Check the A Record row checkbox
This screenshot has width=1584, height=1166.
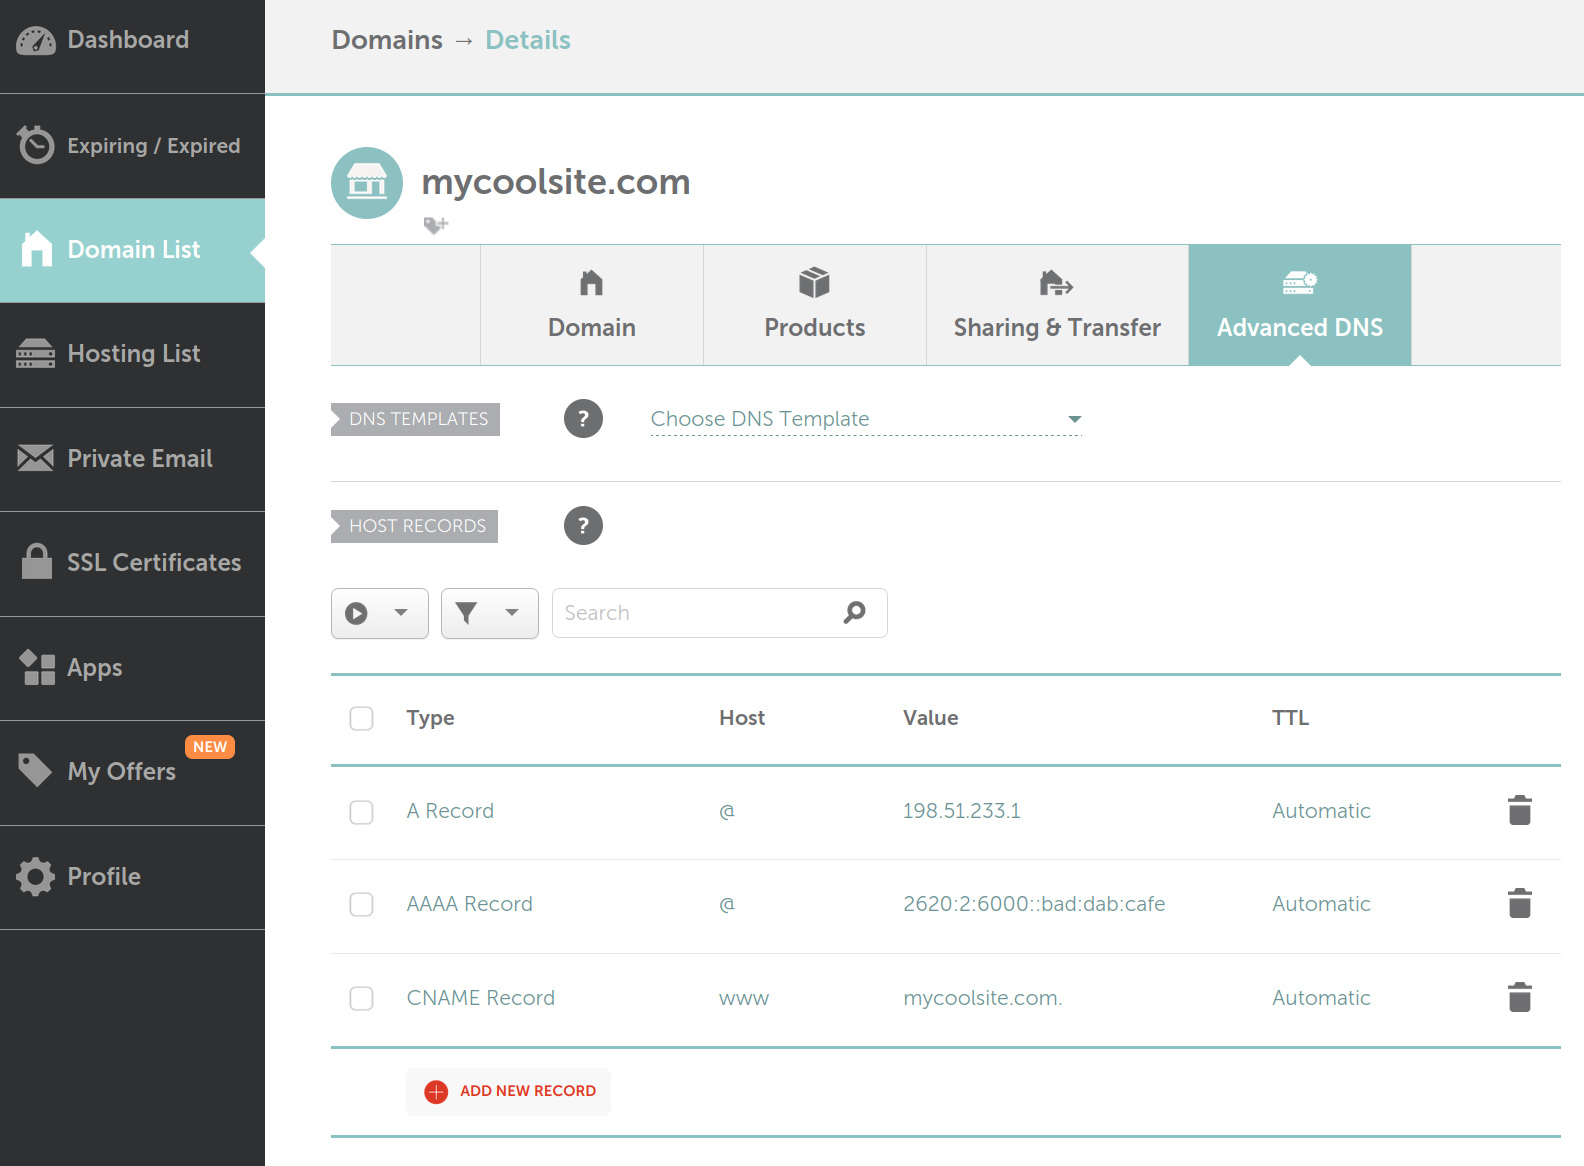pyautogui.click(x=361, y=811)
